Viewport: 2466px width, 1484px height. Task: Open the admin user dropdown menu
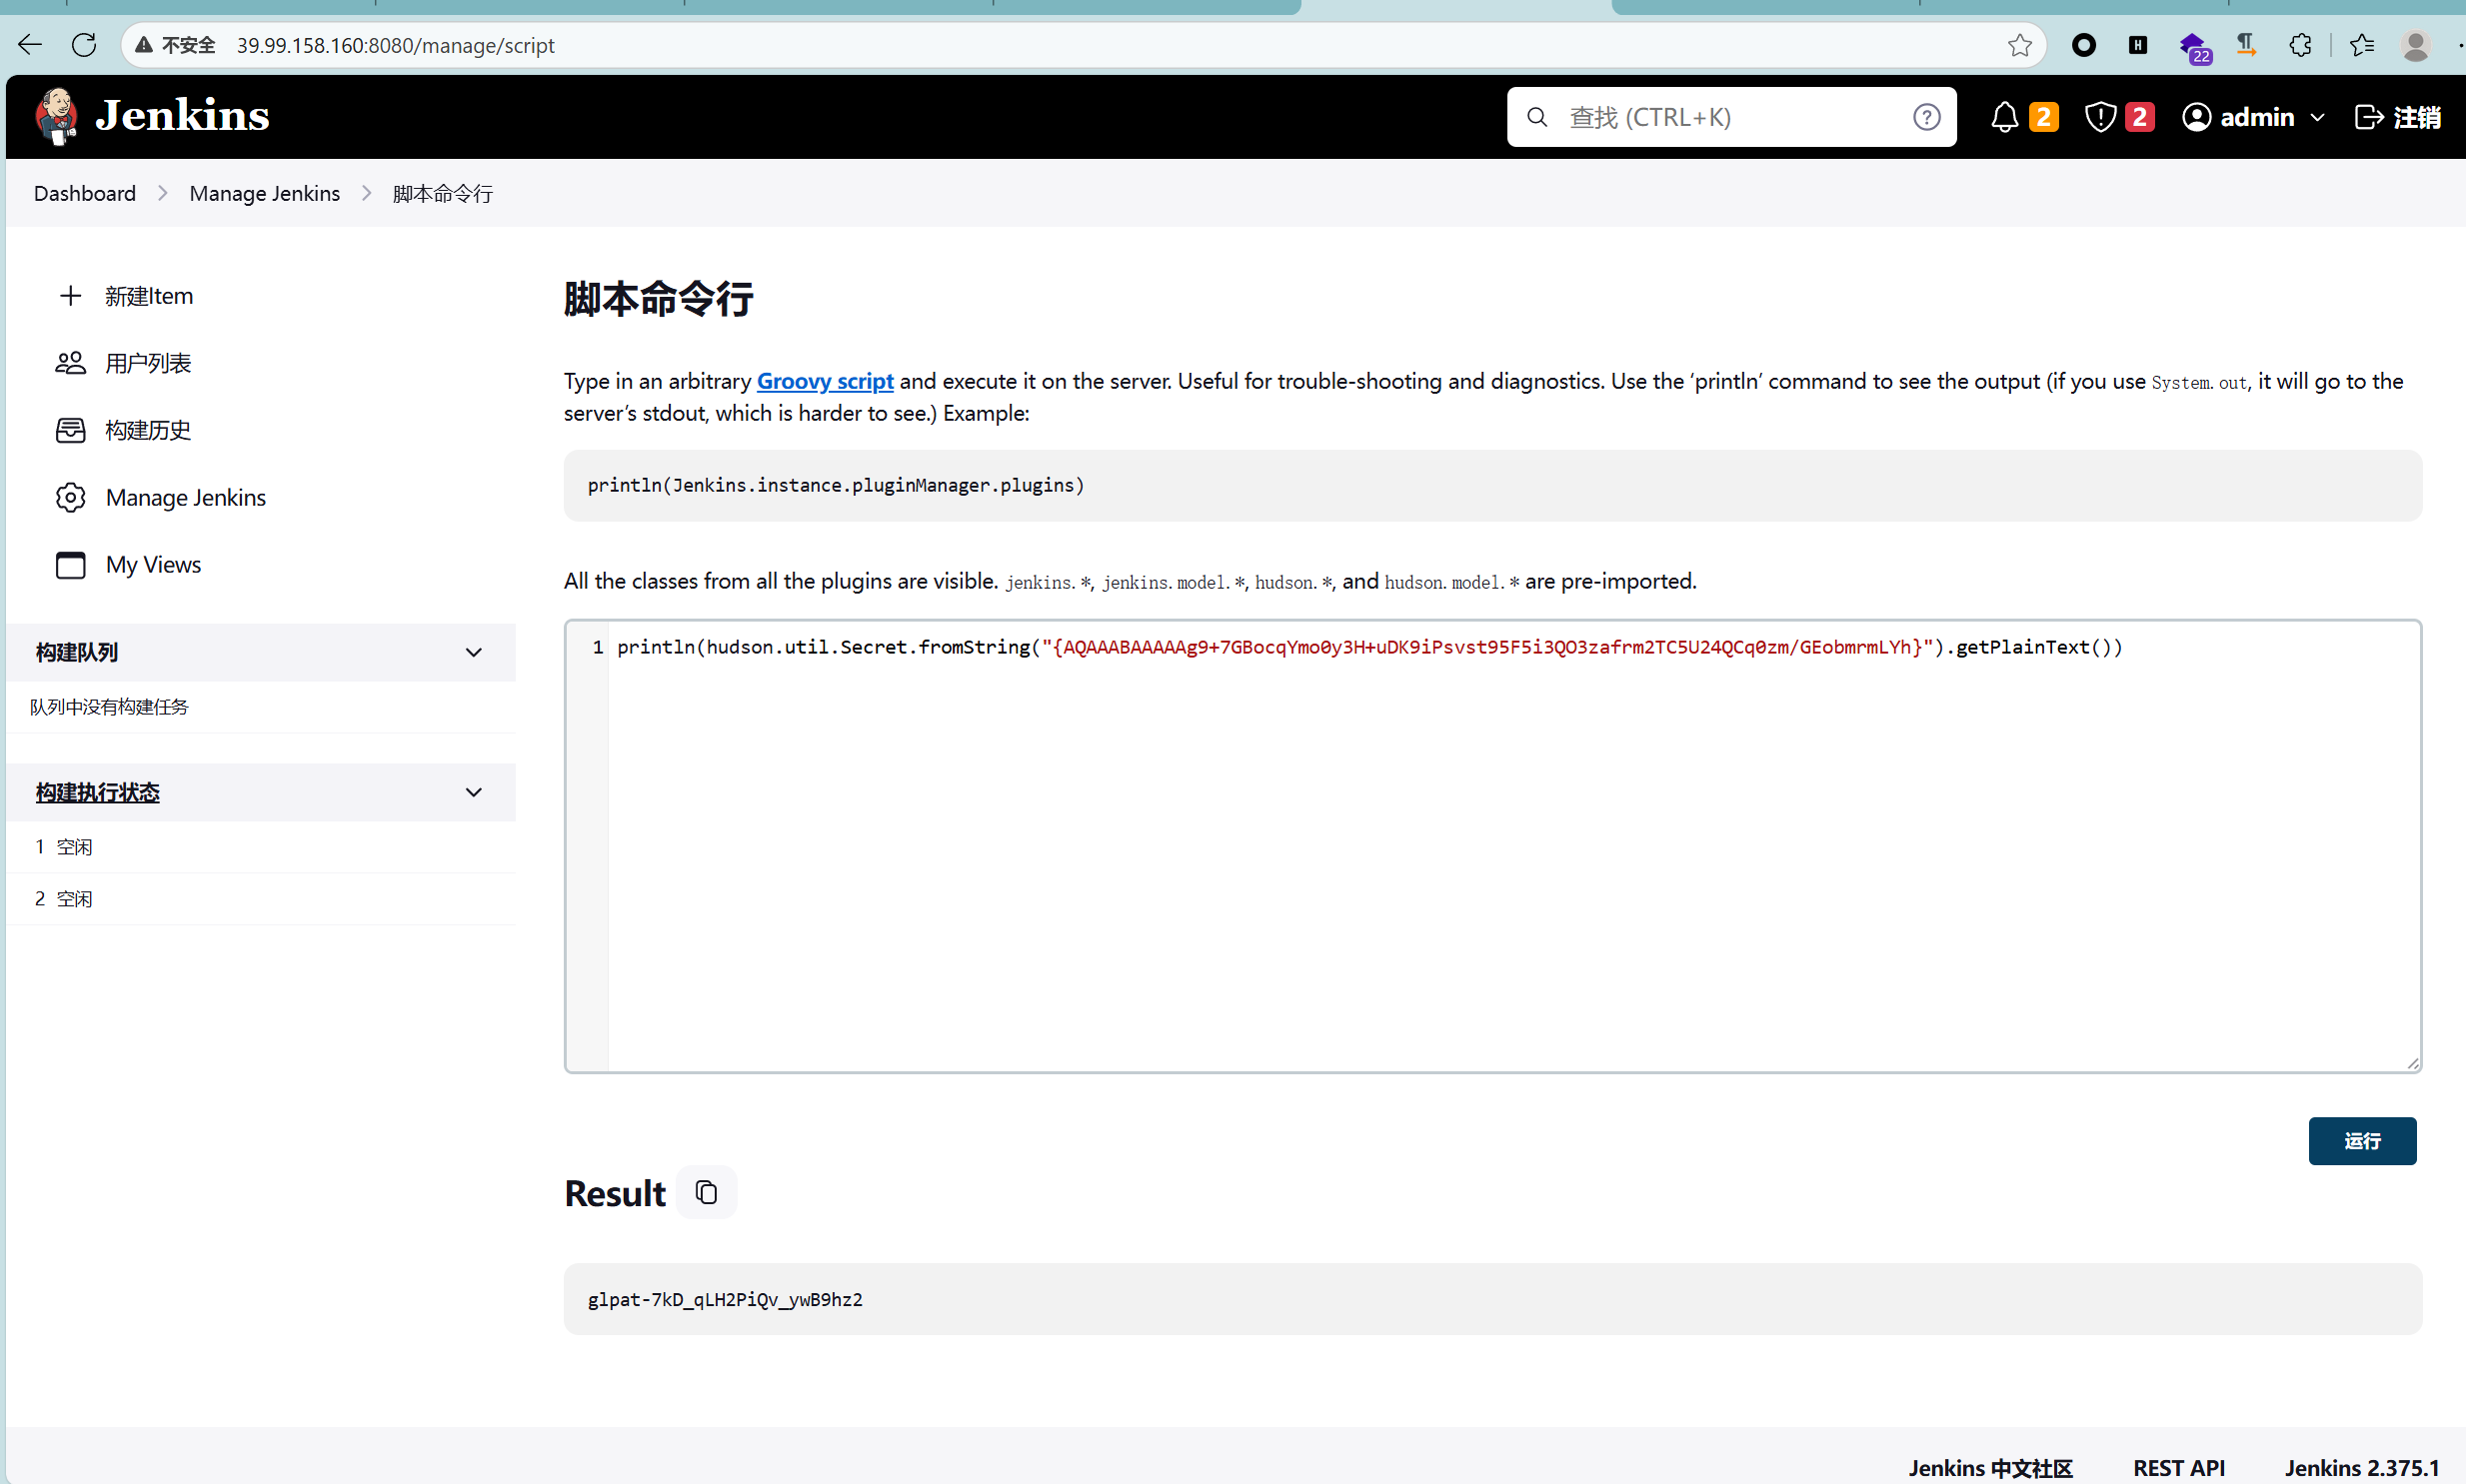pyautogui.click(x=2316, y=117)
